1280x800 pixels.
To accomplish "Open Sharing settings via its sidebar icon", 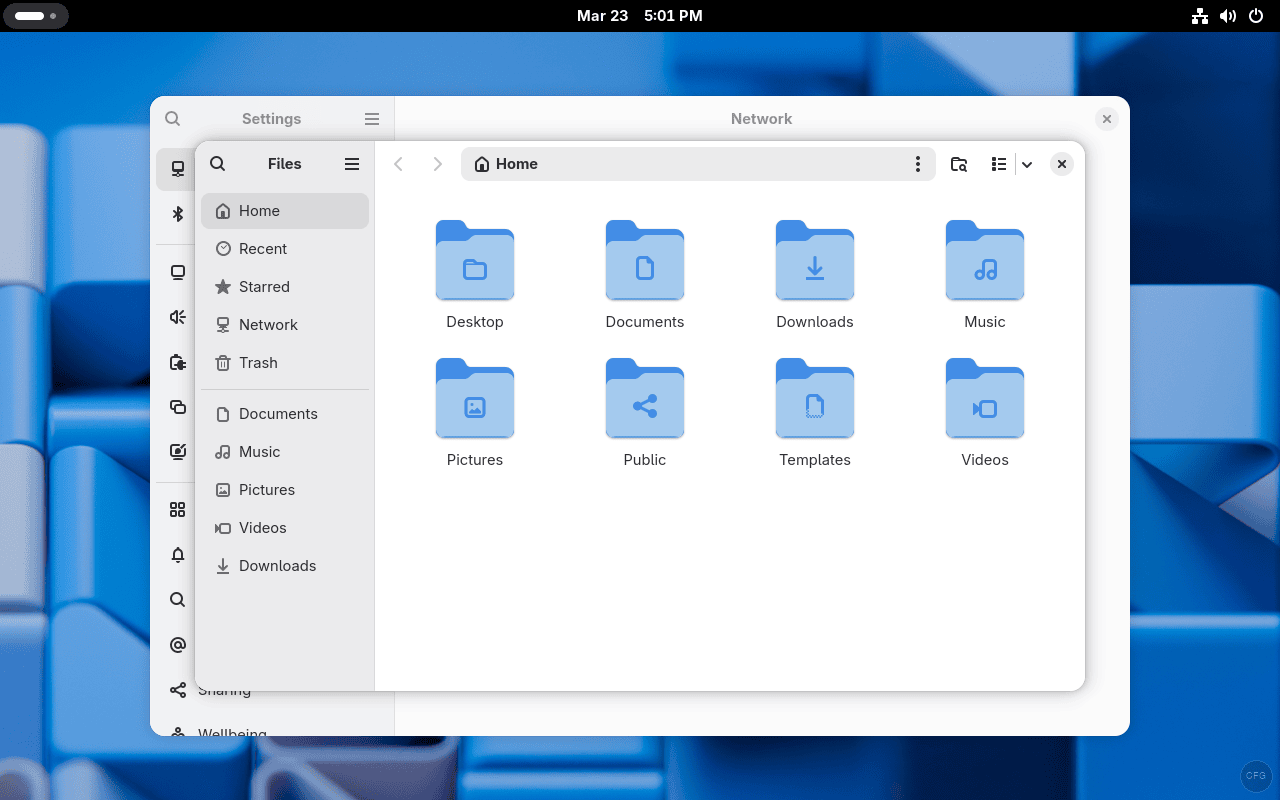I will 177,690.
